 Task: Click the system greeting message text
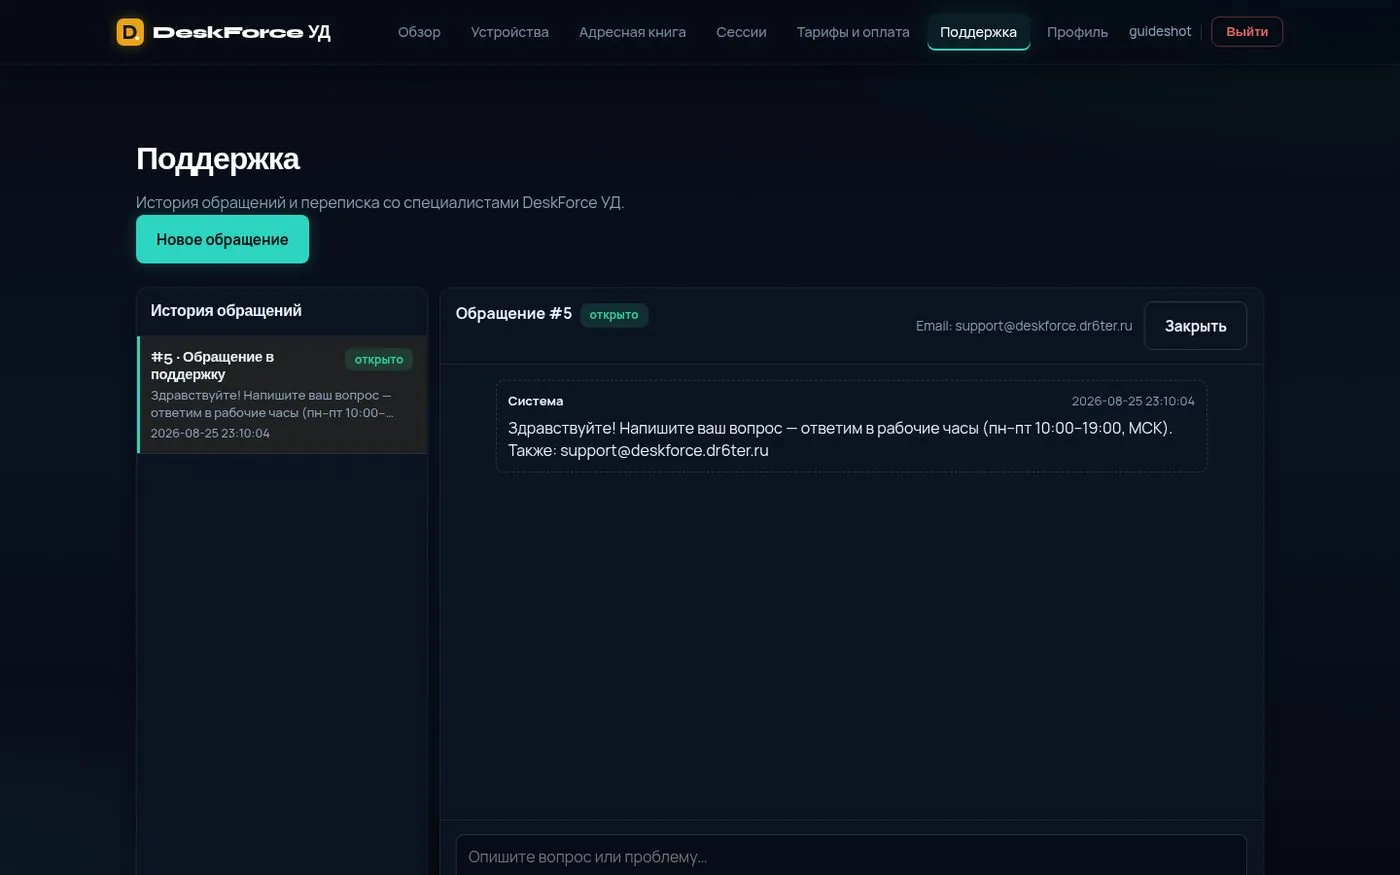(x=840, y=439)
